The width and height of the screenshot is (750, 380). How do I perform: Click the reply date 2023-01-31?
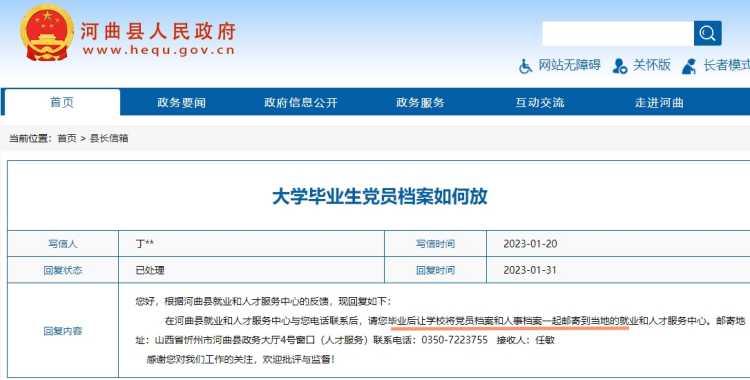[x=530, y=270]
